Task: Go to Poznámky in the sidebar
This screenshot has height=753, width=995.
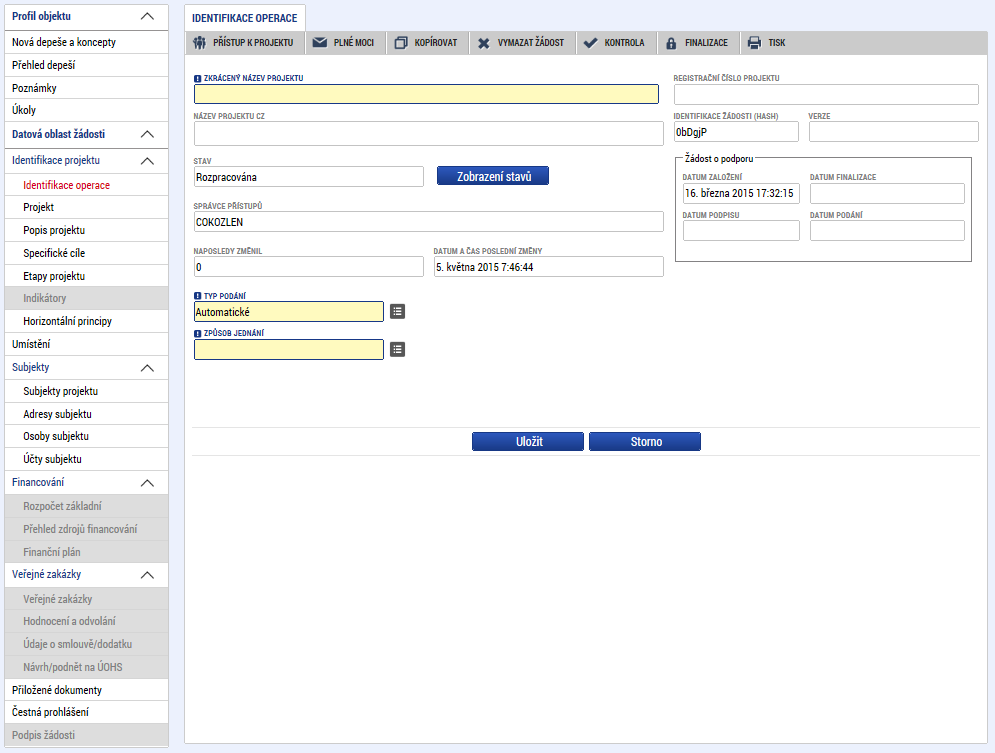Action: pos(86,88)
